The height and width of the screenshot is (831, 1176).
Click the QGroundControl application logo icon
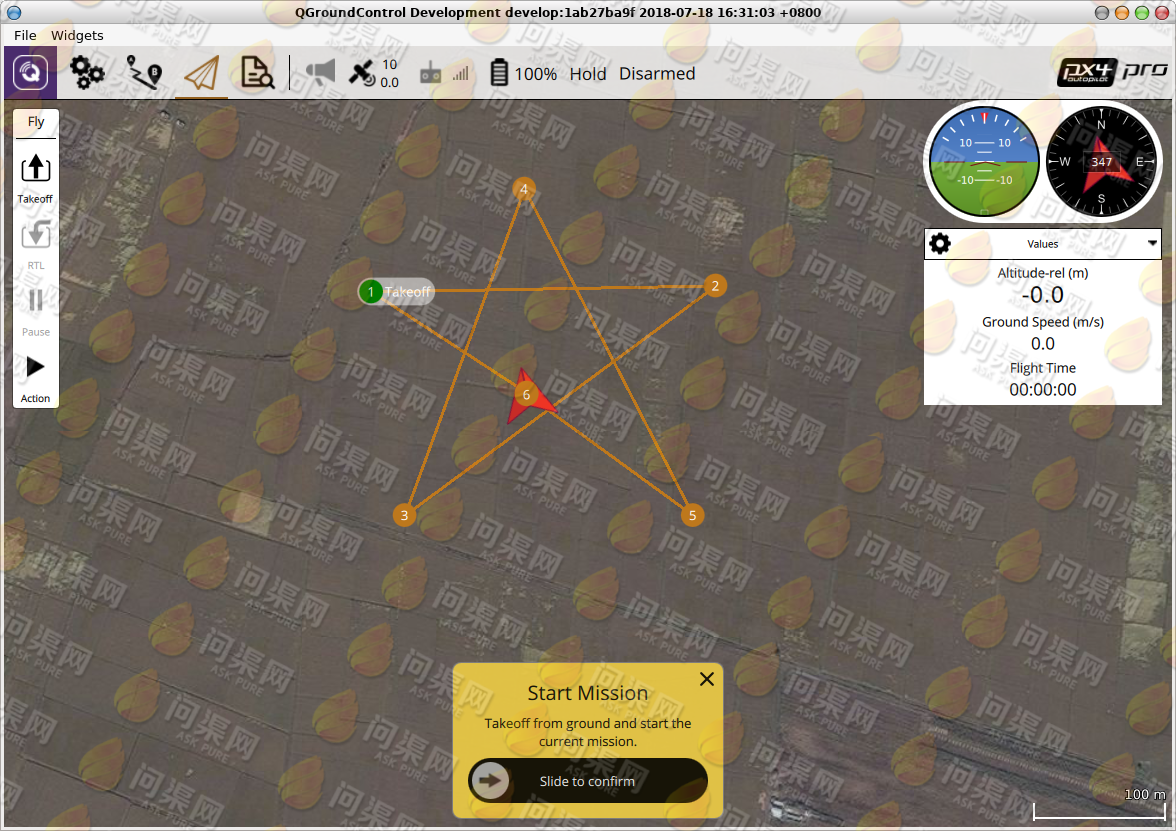pyautogui.click(x=30, y=73)
